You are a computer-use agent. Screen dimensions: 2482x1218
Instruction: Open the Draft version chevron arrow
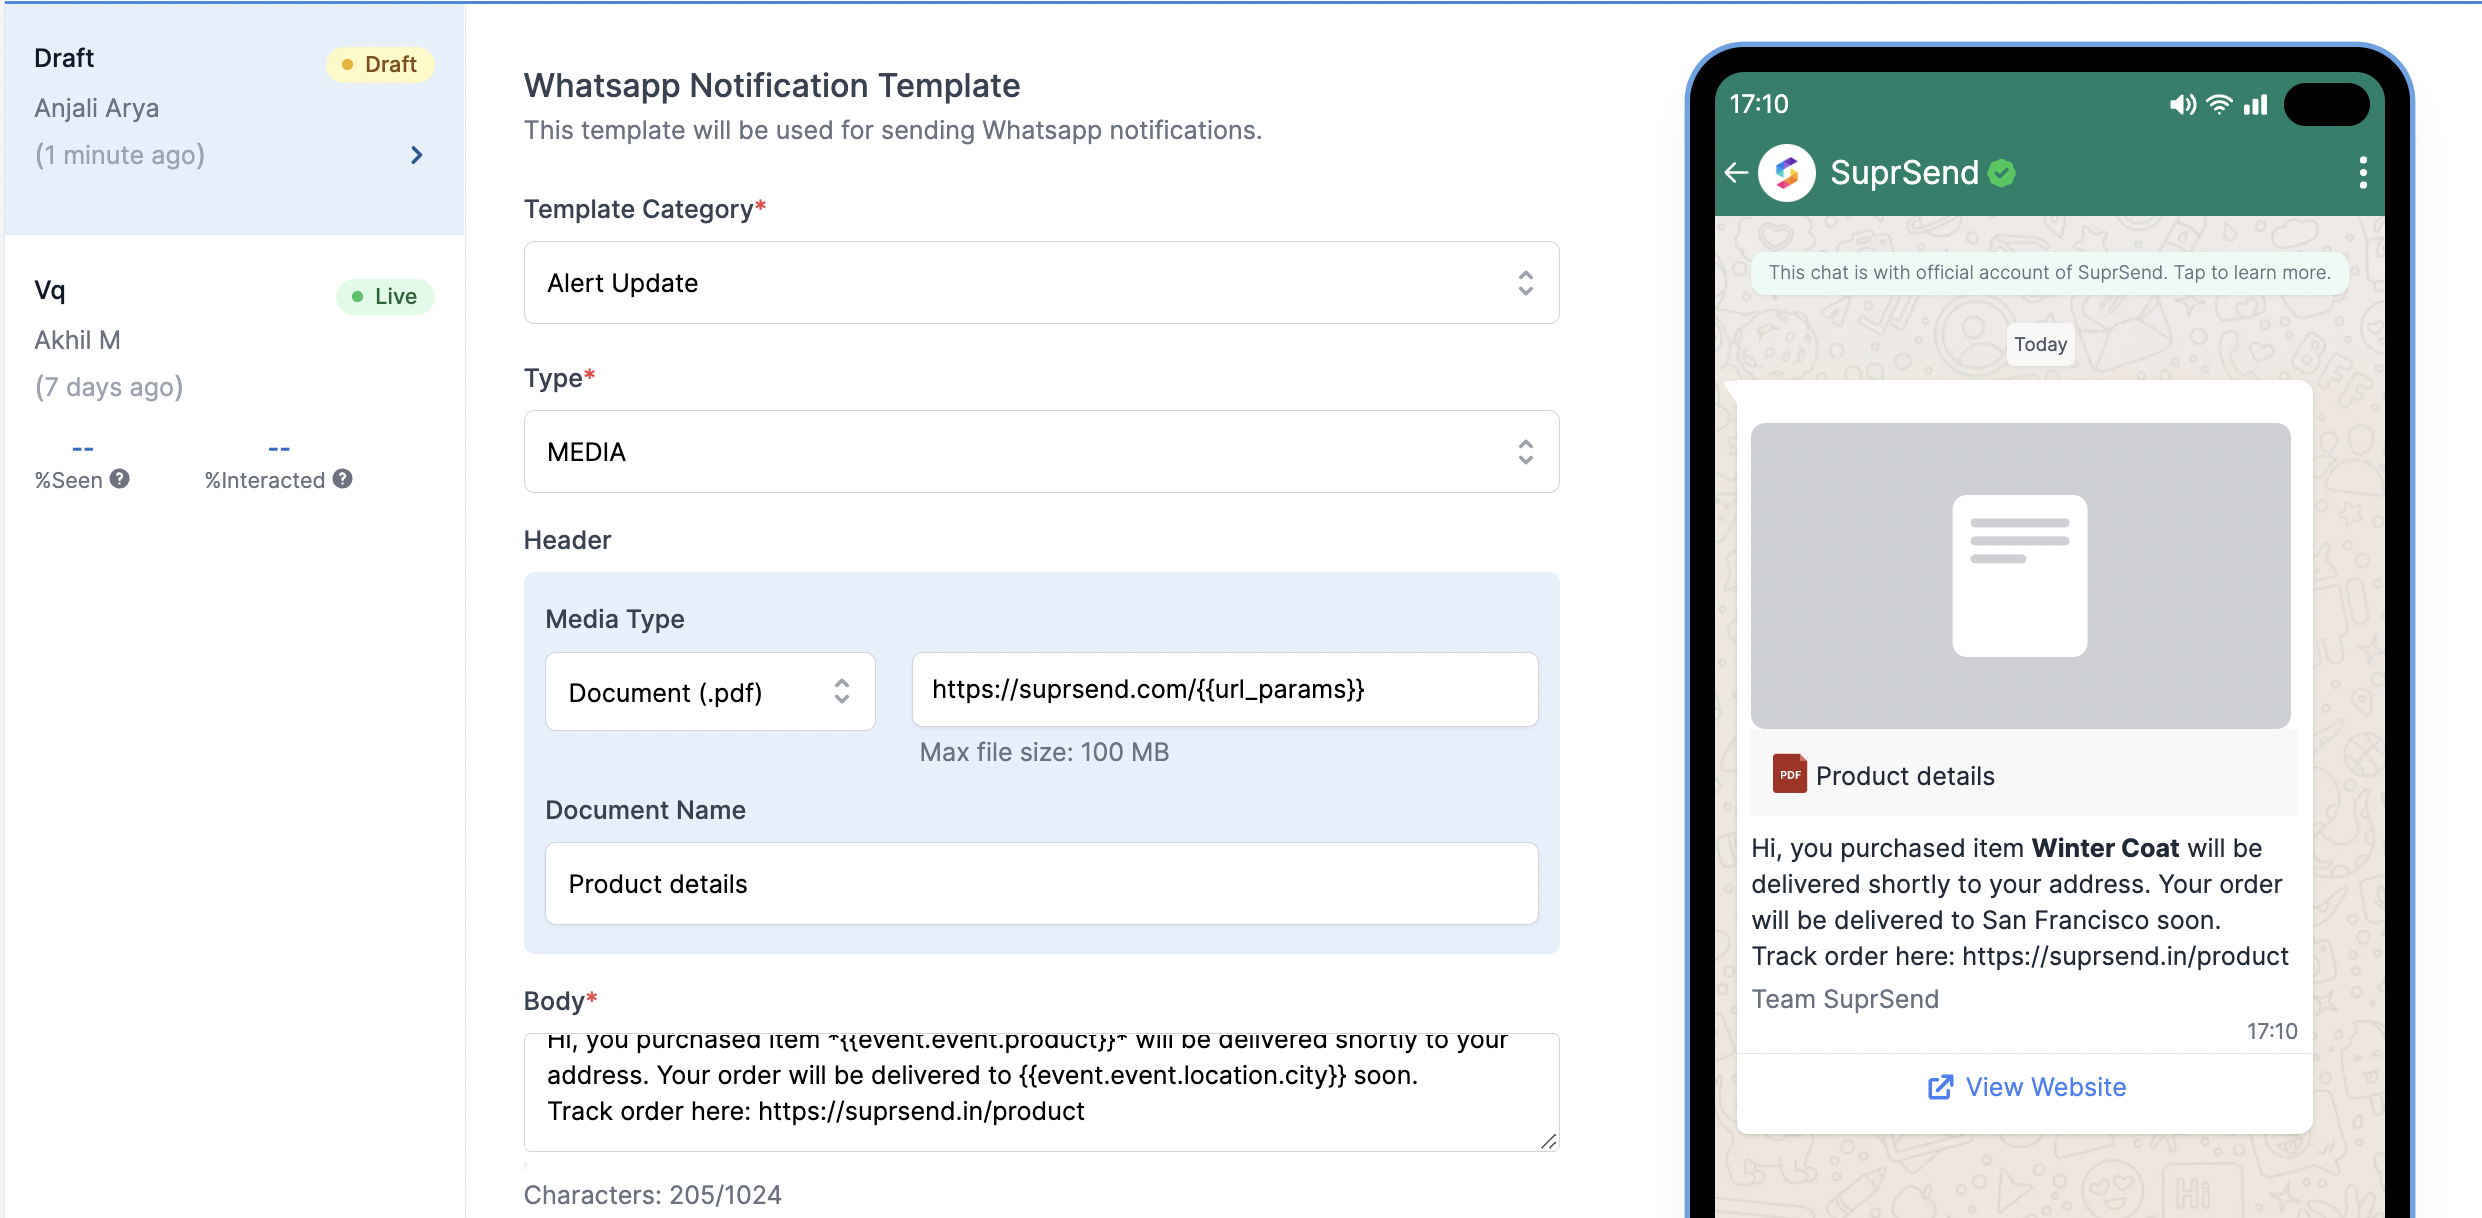417,155
